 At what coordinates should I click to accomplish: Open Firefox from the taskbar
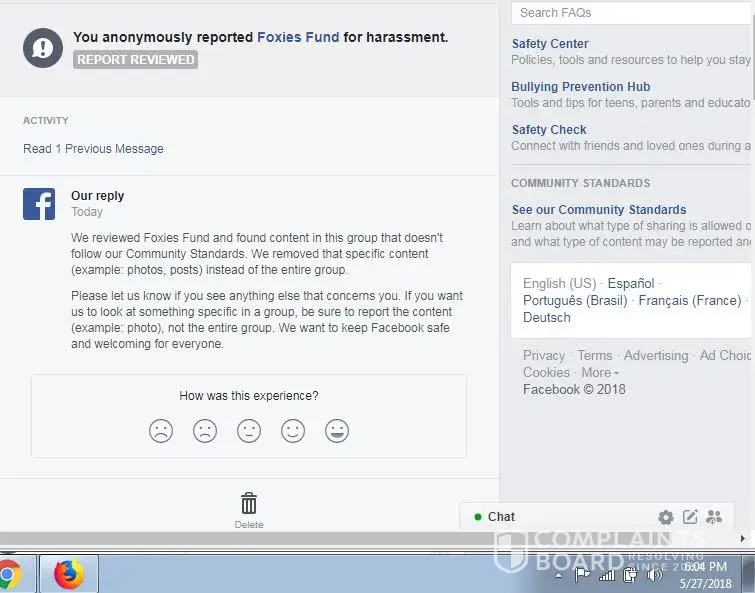(69, 574)
